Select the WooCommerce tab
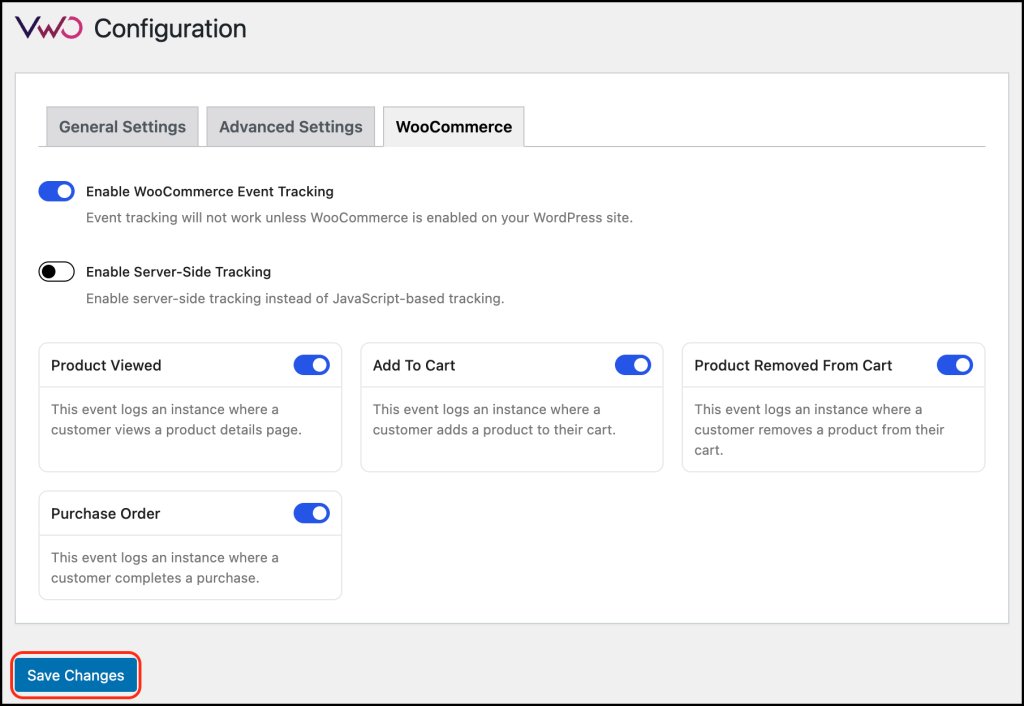Viewport: 1024px width, 706px height. [453, 127]
